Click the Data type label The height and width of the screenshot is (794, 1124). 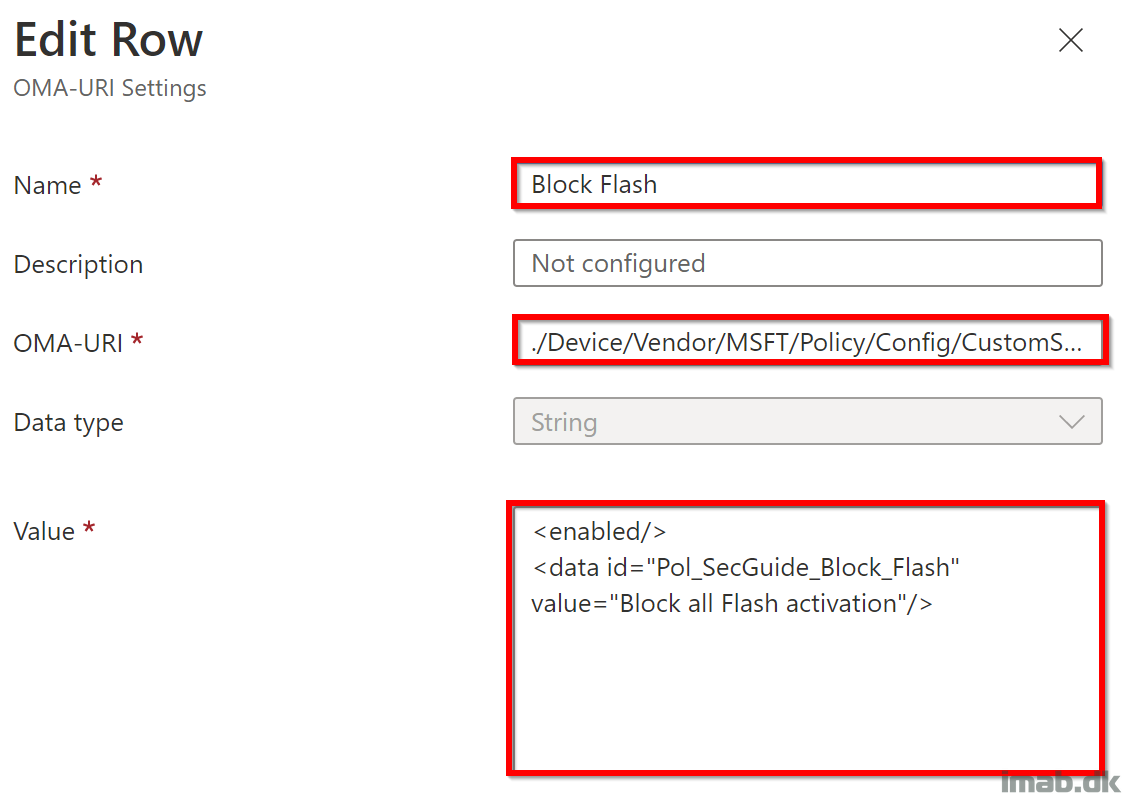click(68, 423)
